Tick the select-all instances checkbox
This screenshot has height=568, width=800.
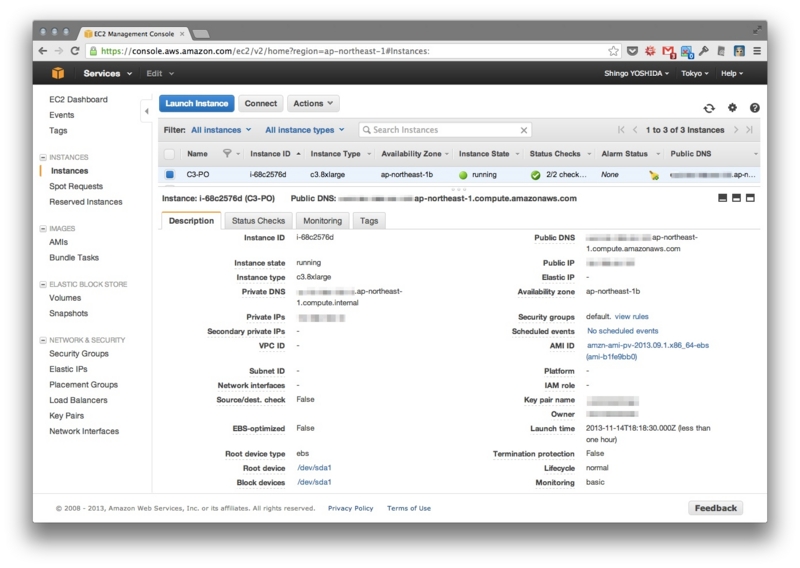[x=169, y=153]
